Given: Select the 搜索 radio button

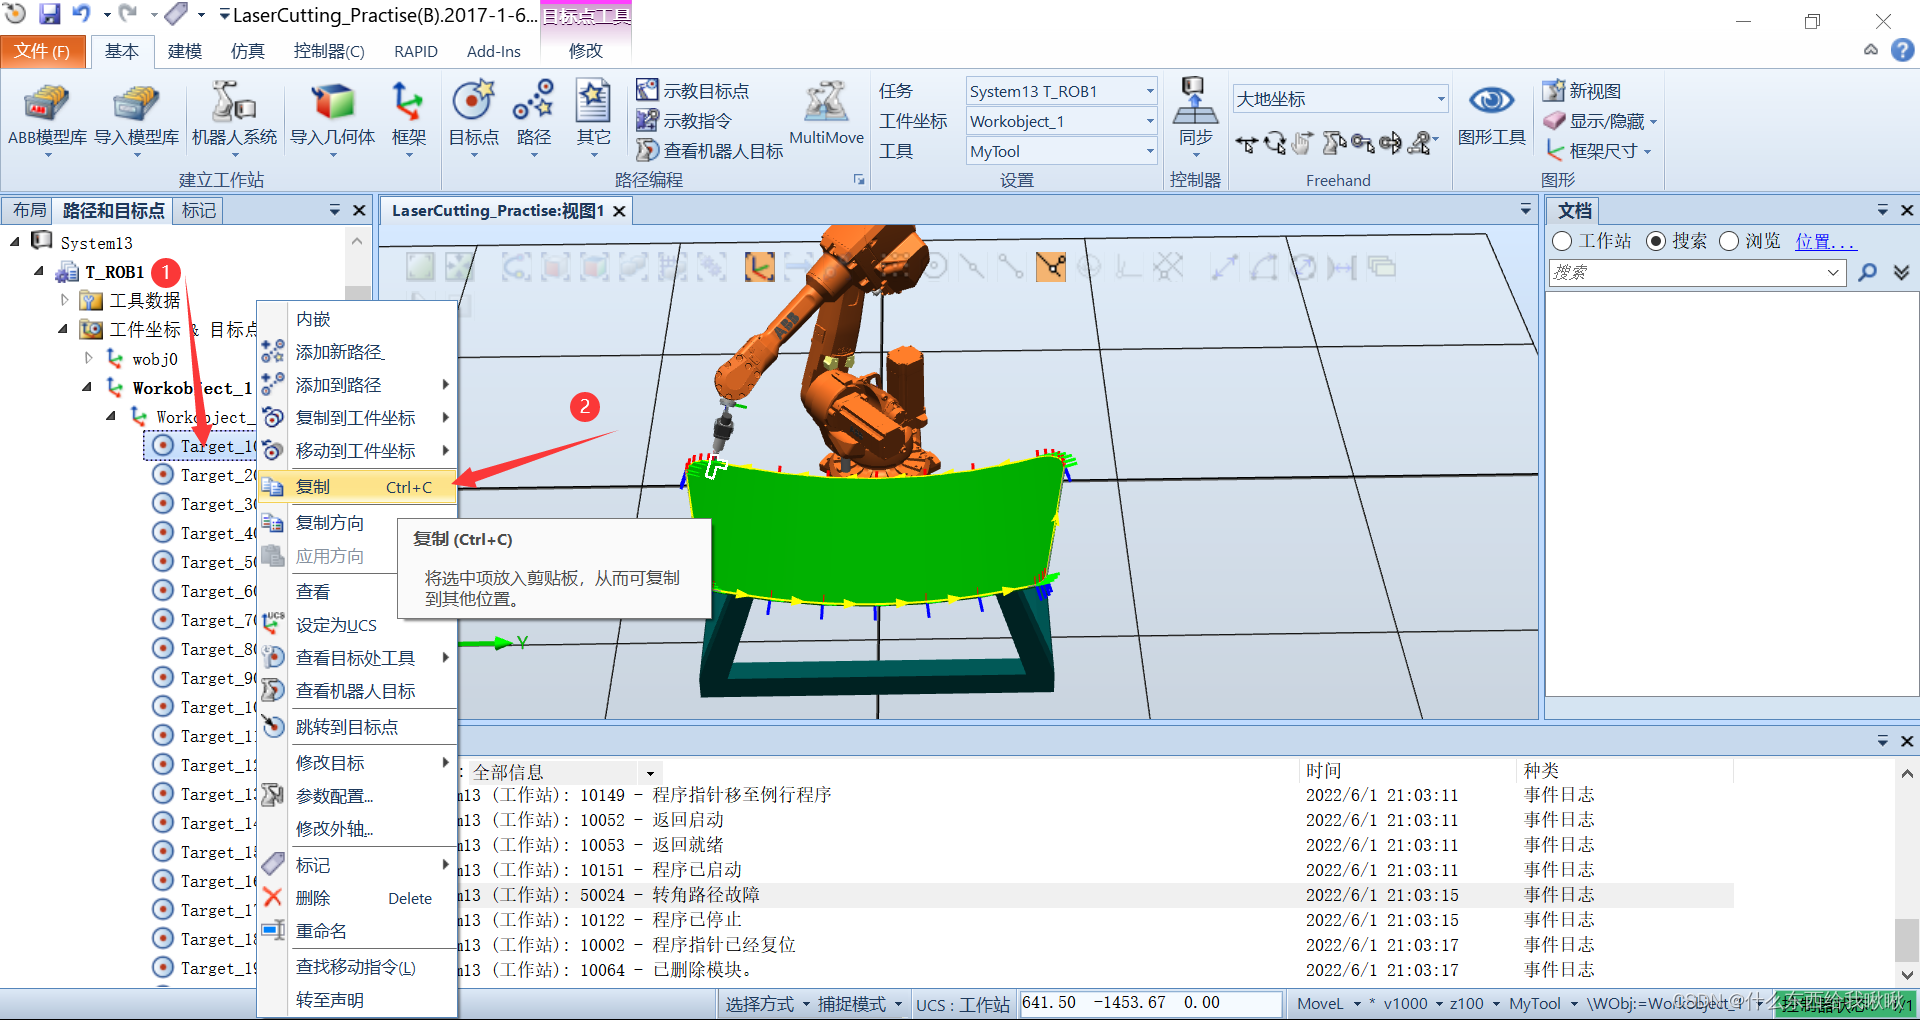Looking at the screenshot, I should [1656, 241].
